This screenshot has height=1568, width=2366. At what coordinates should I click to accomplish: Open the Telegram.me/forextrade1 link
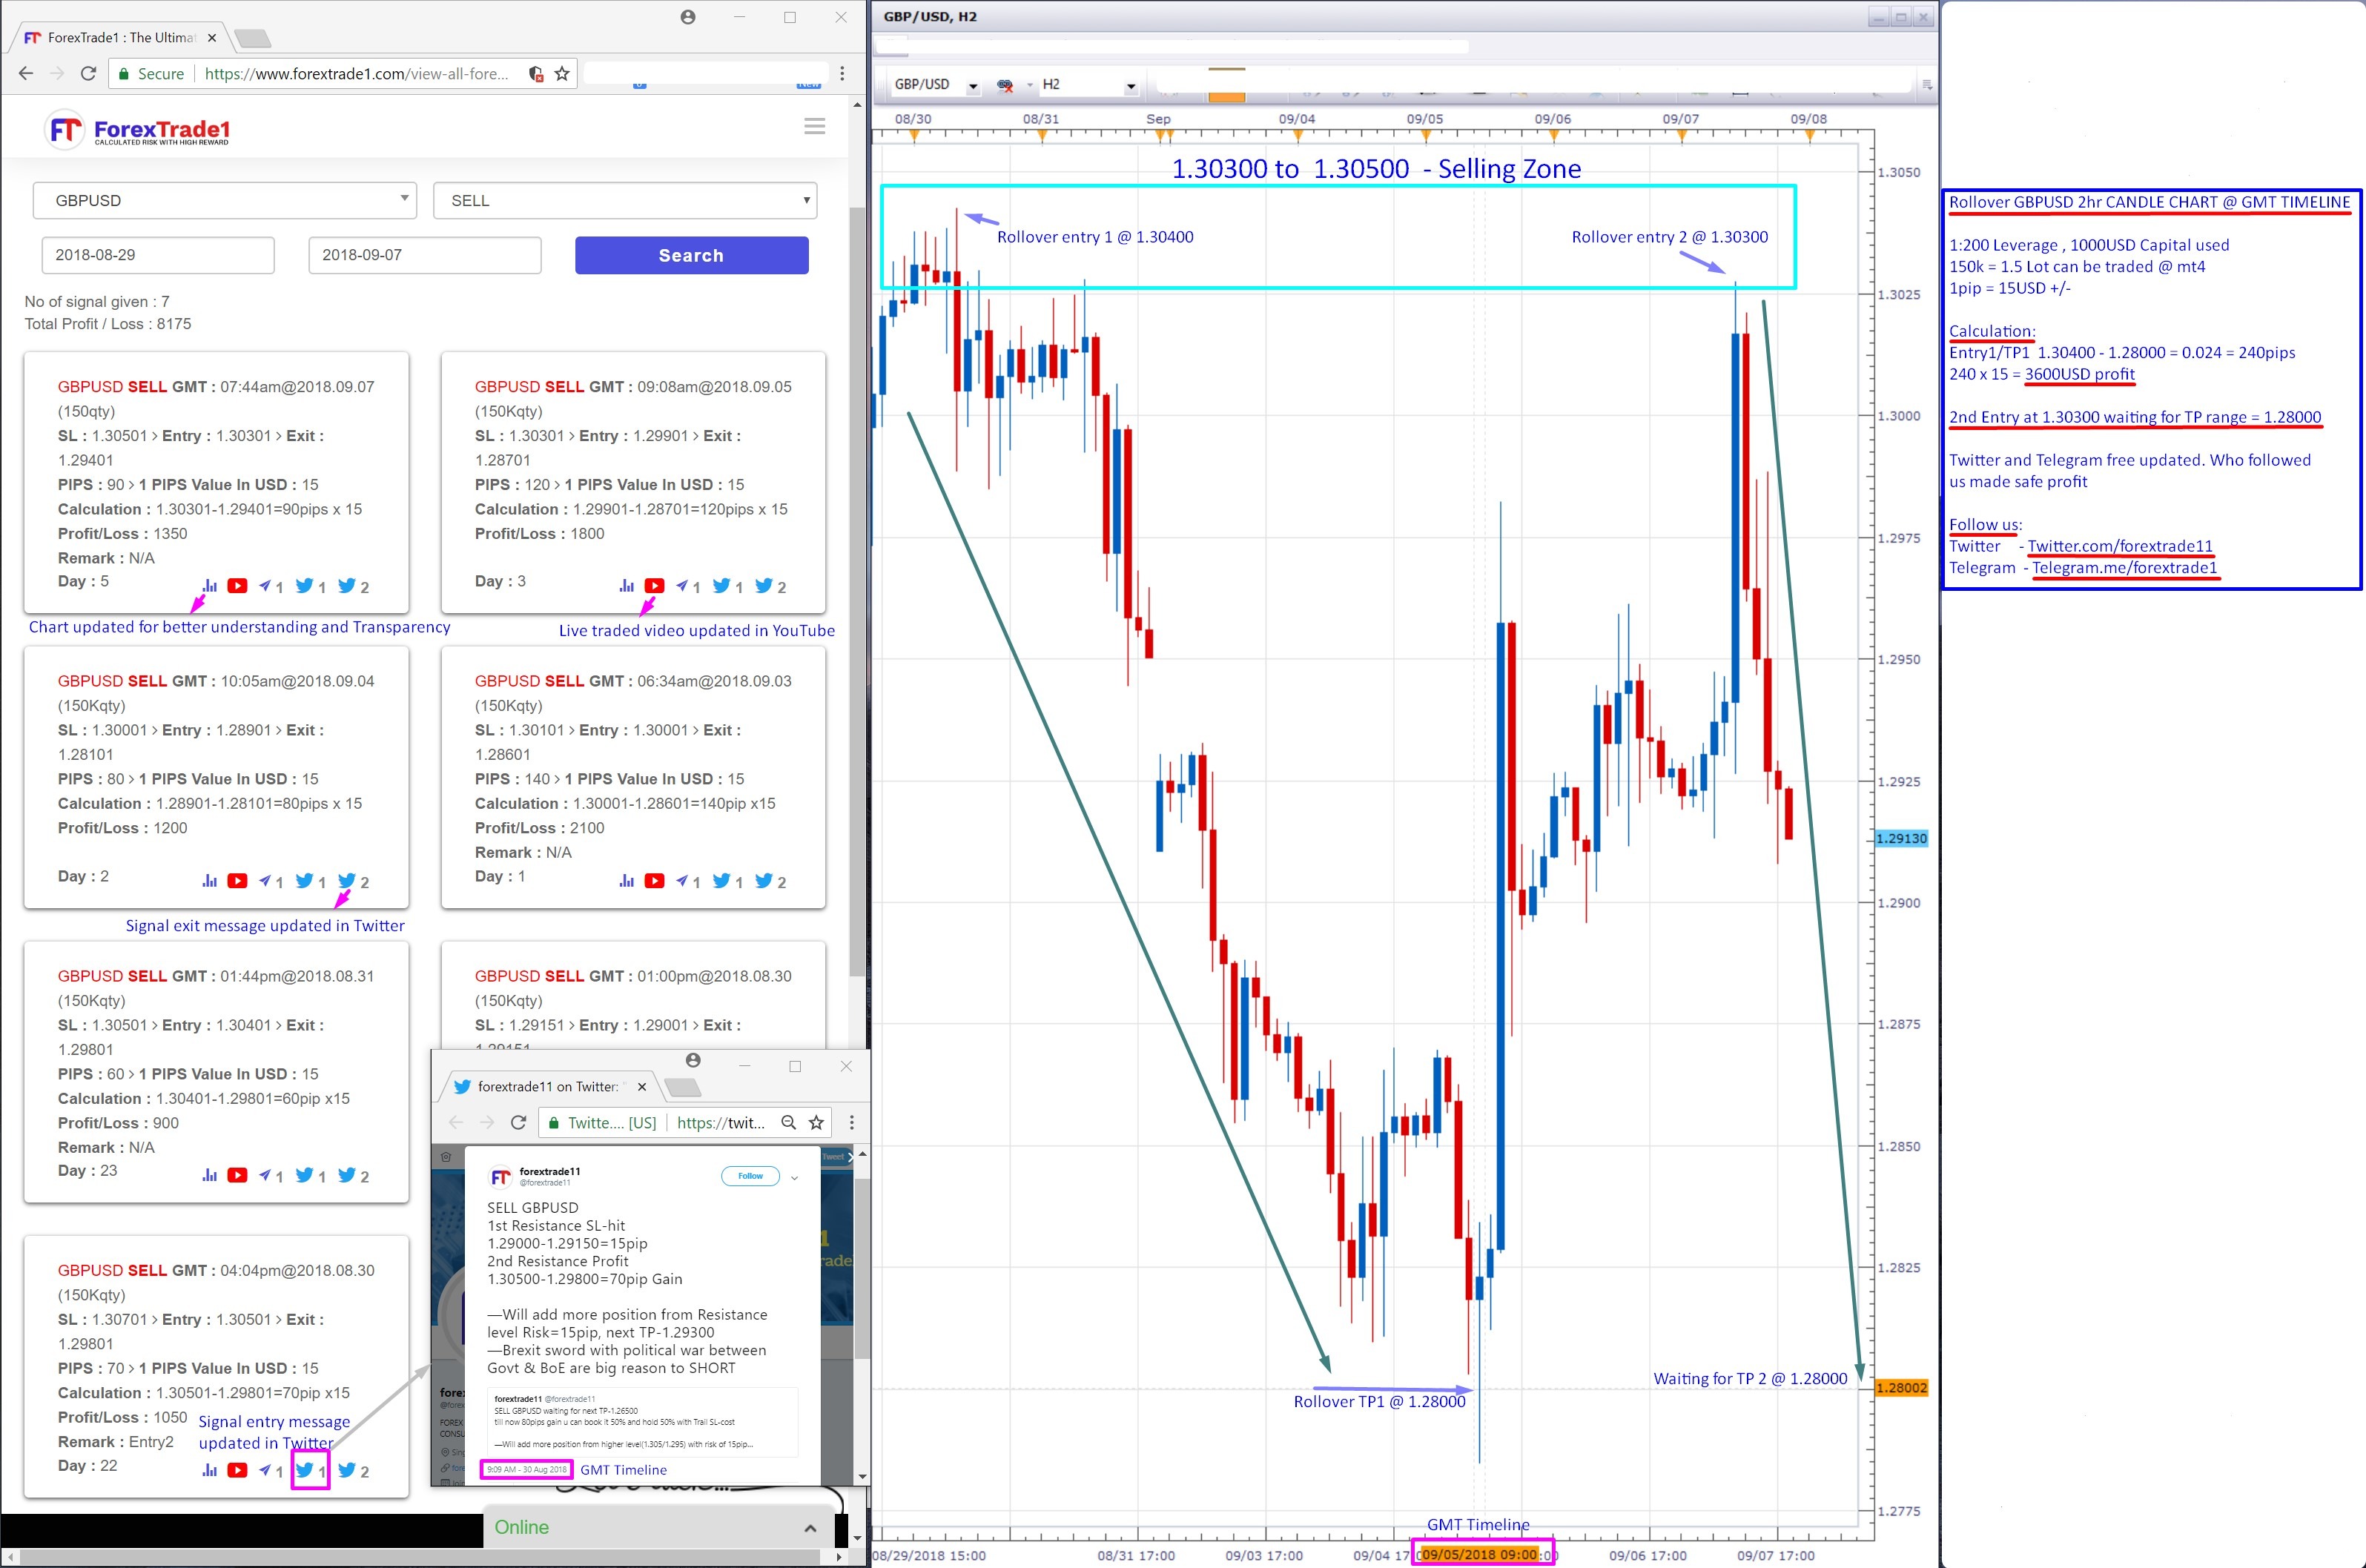coord(2124,568)
